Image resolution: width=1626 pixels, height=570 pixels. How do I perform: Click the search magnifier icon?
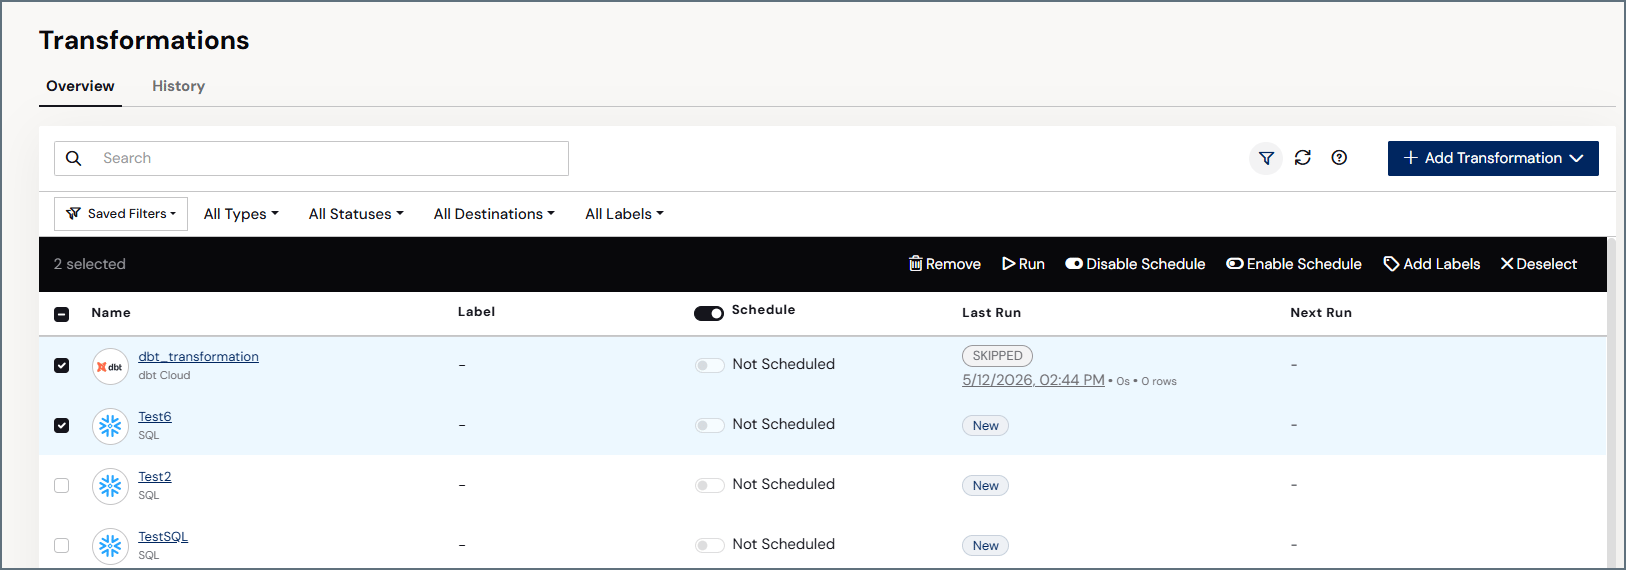(74, 158)
